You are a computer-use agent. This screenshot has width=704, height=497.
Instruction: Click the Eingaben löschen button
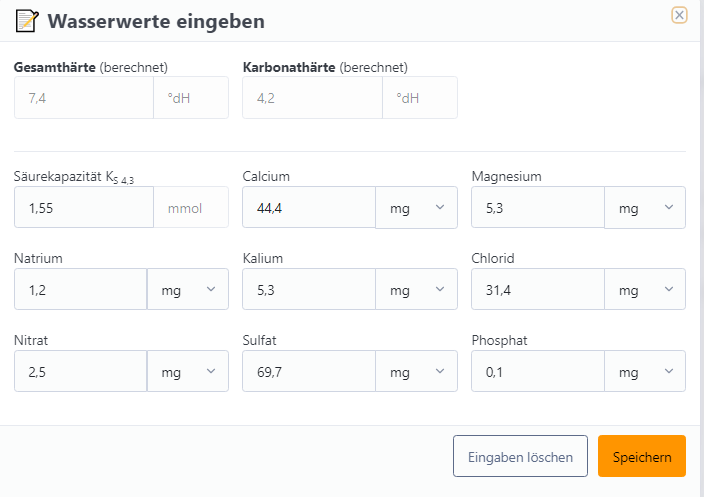(520, 456)
